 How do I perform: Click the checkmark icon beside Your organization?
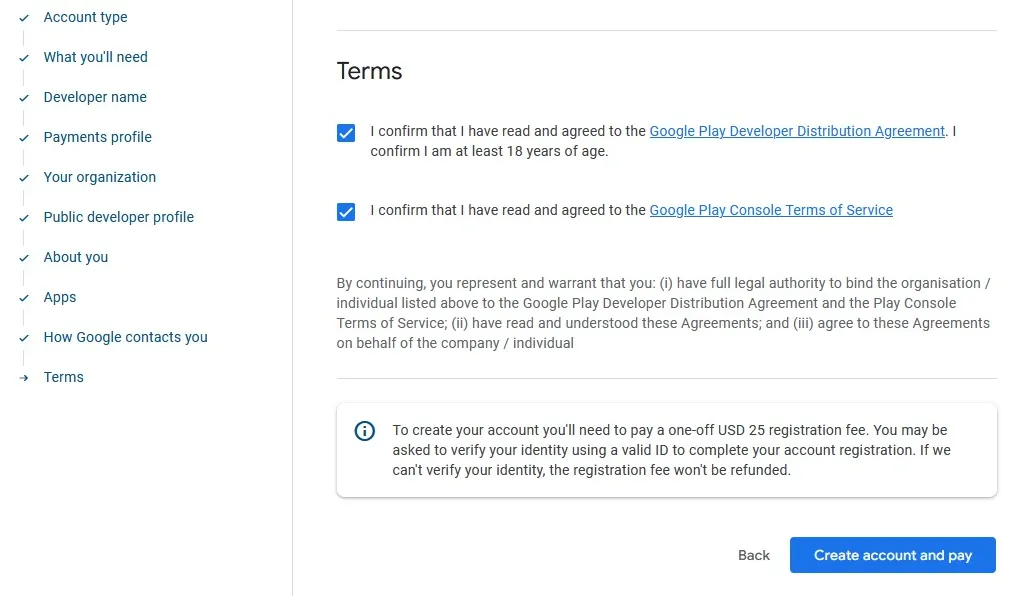point(22,177)
